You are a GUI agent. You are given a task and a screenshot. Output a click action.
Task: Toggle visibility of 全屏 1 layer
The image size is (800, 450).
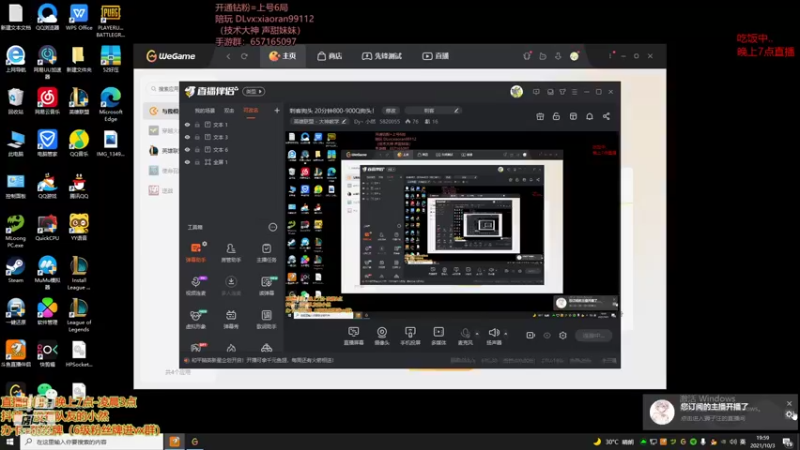tap(187, 162)
